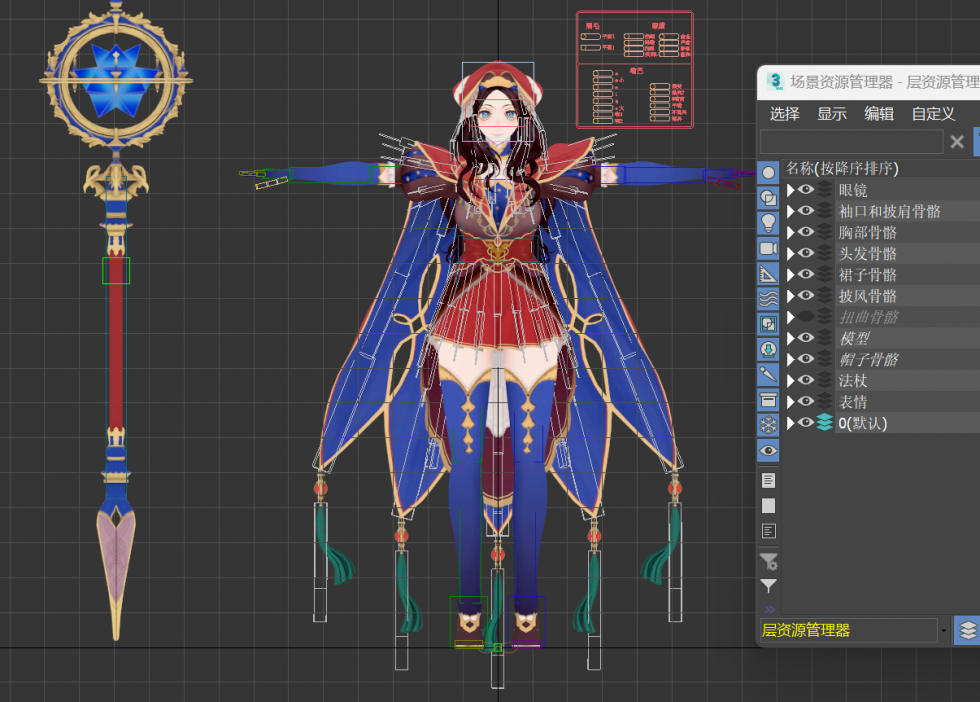The image size is (980, 702).
Task: Click the Display None blank-page icon
Action: coord(768,506)
